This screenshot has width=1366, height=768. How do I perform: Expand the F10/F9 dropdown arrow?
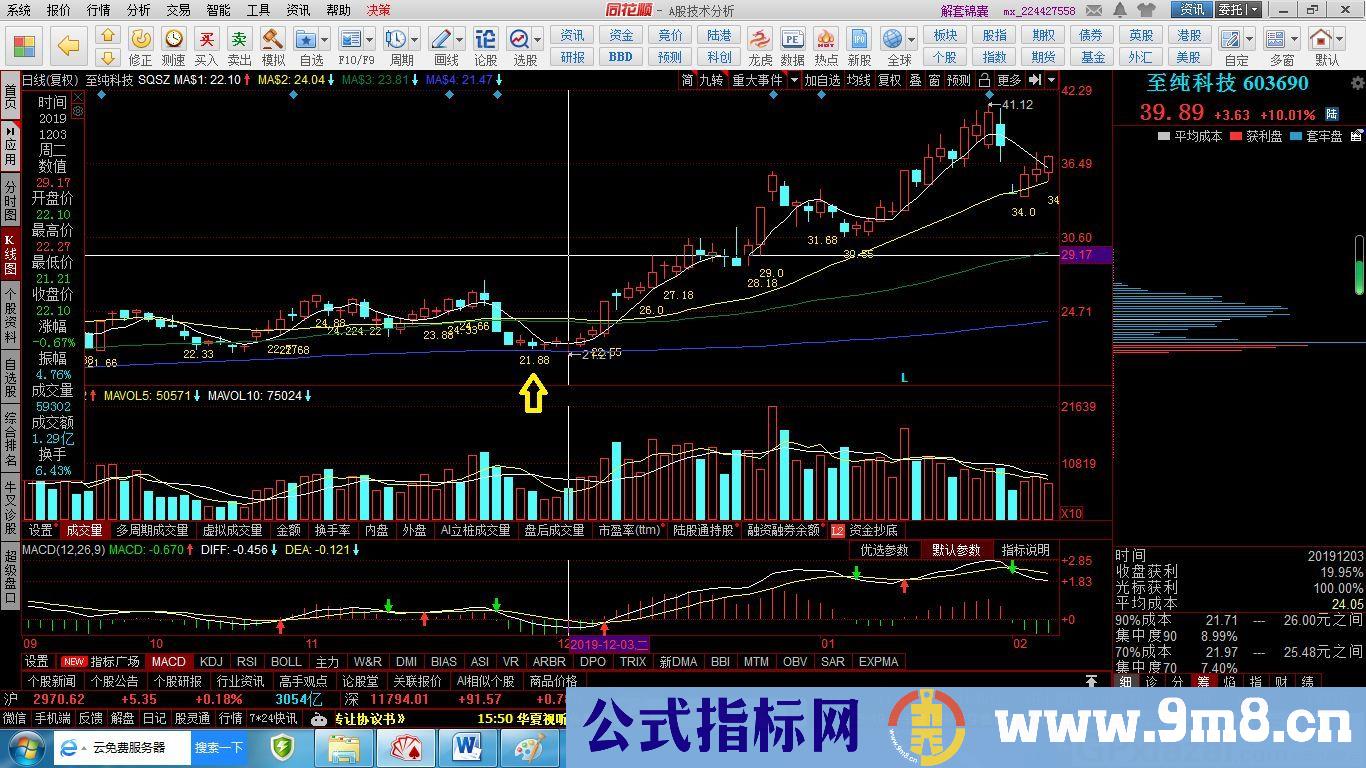click(x=368, y=40)
